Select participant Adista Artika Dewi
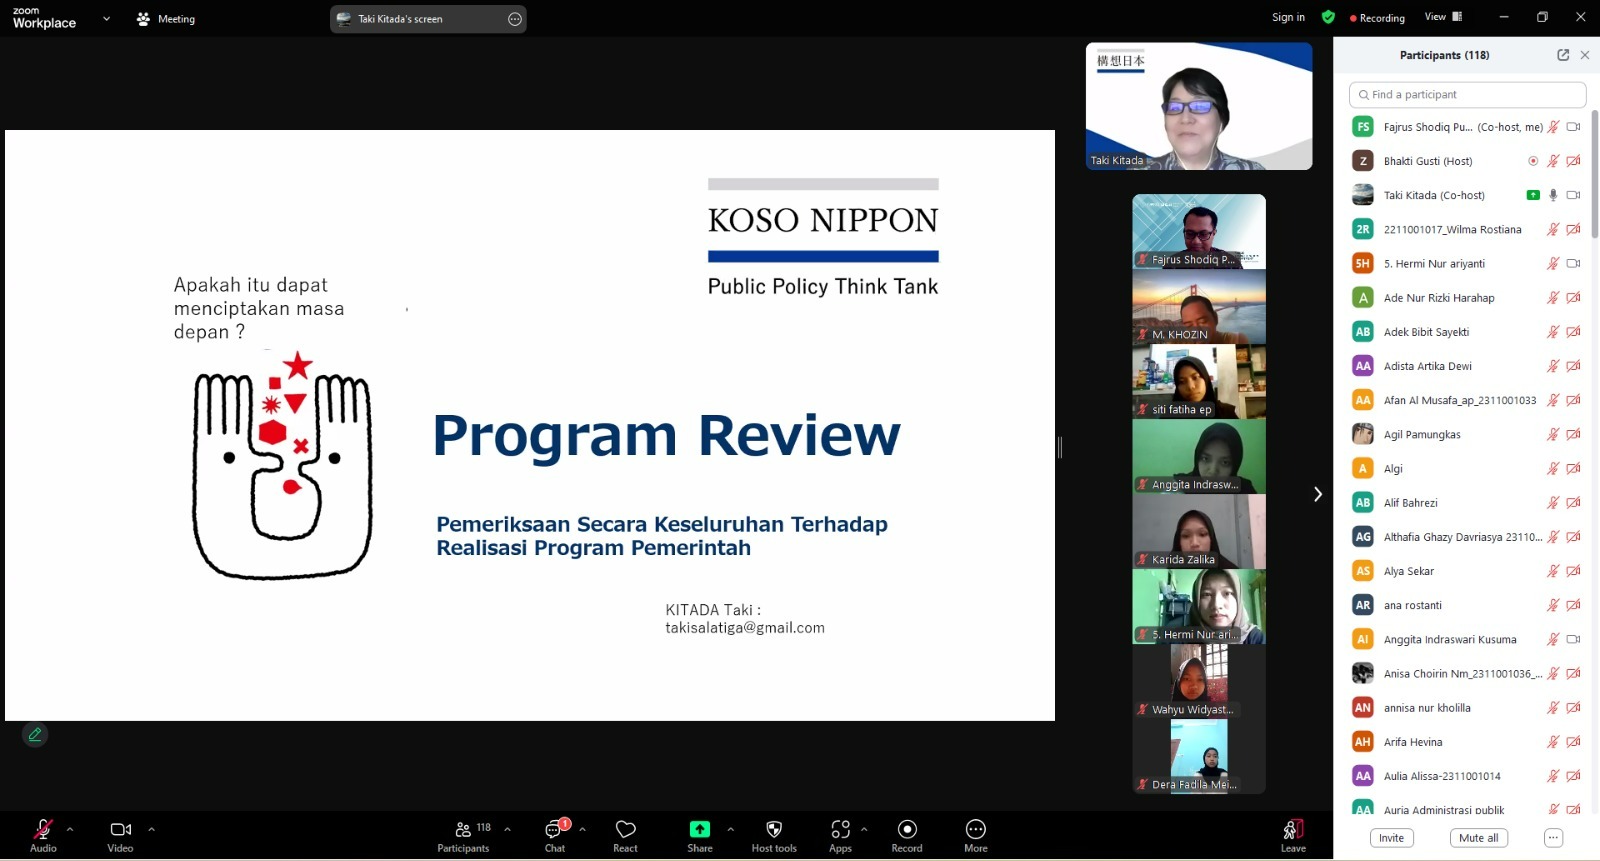Image resolution: width=1600 pixels, height=861 pixels. pyautogui.click(x=1467, y=366)
